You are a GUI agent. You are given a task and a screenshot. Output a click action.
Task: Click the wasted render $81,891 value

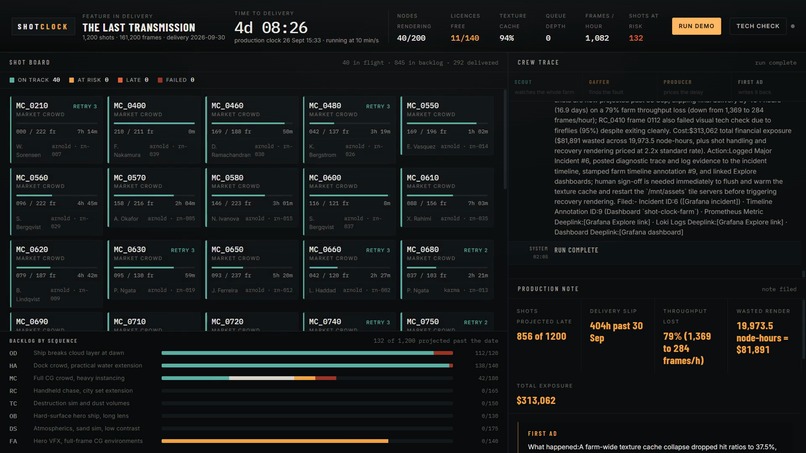pos(753,350)
